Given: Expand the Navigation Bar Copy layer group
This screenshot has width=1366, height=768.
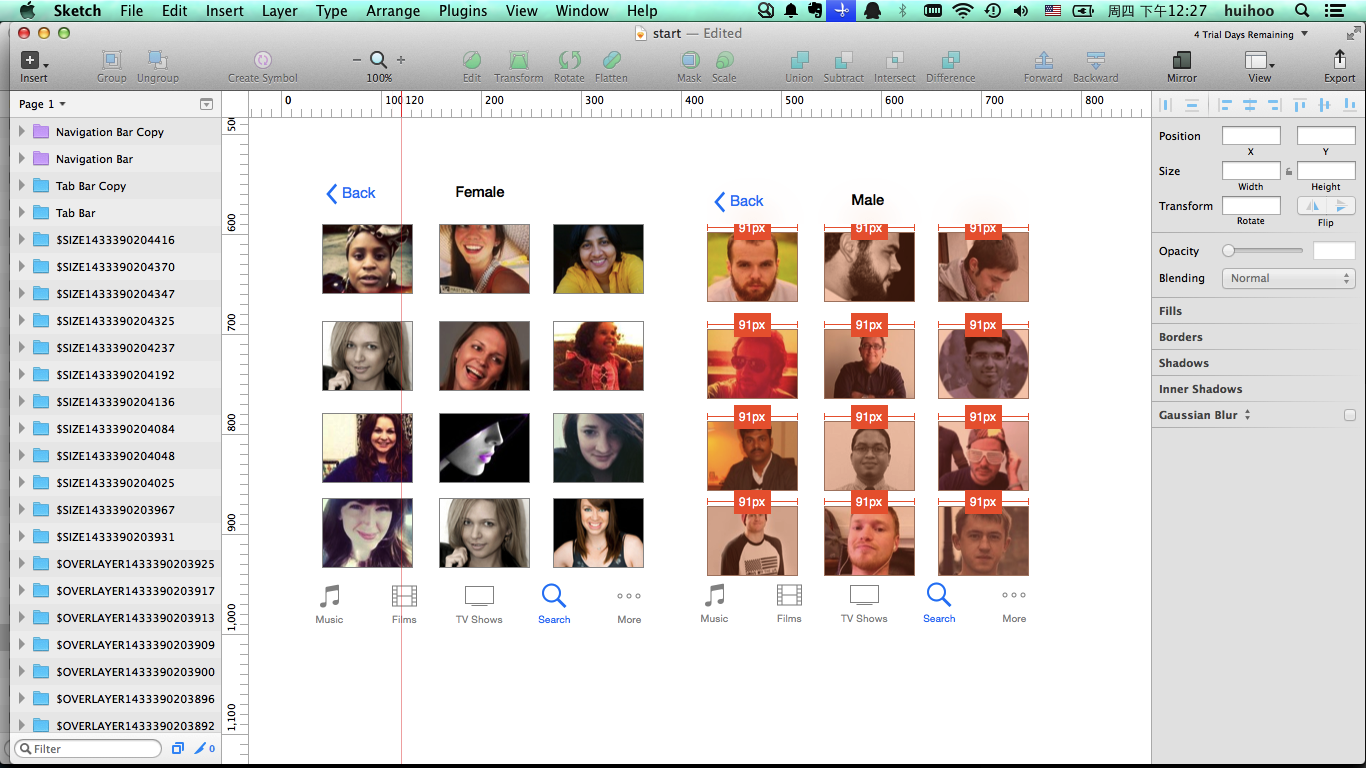Looking at the screenshot, I should click(x=22, y=132).
